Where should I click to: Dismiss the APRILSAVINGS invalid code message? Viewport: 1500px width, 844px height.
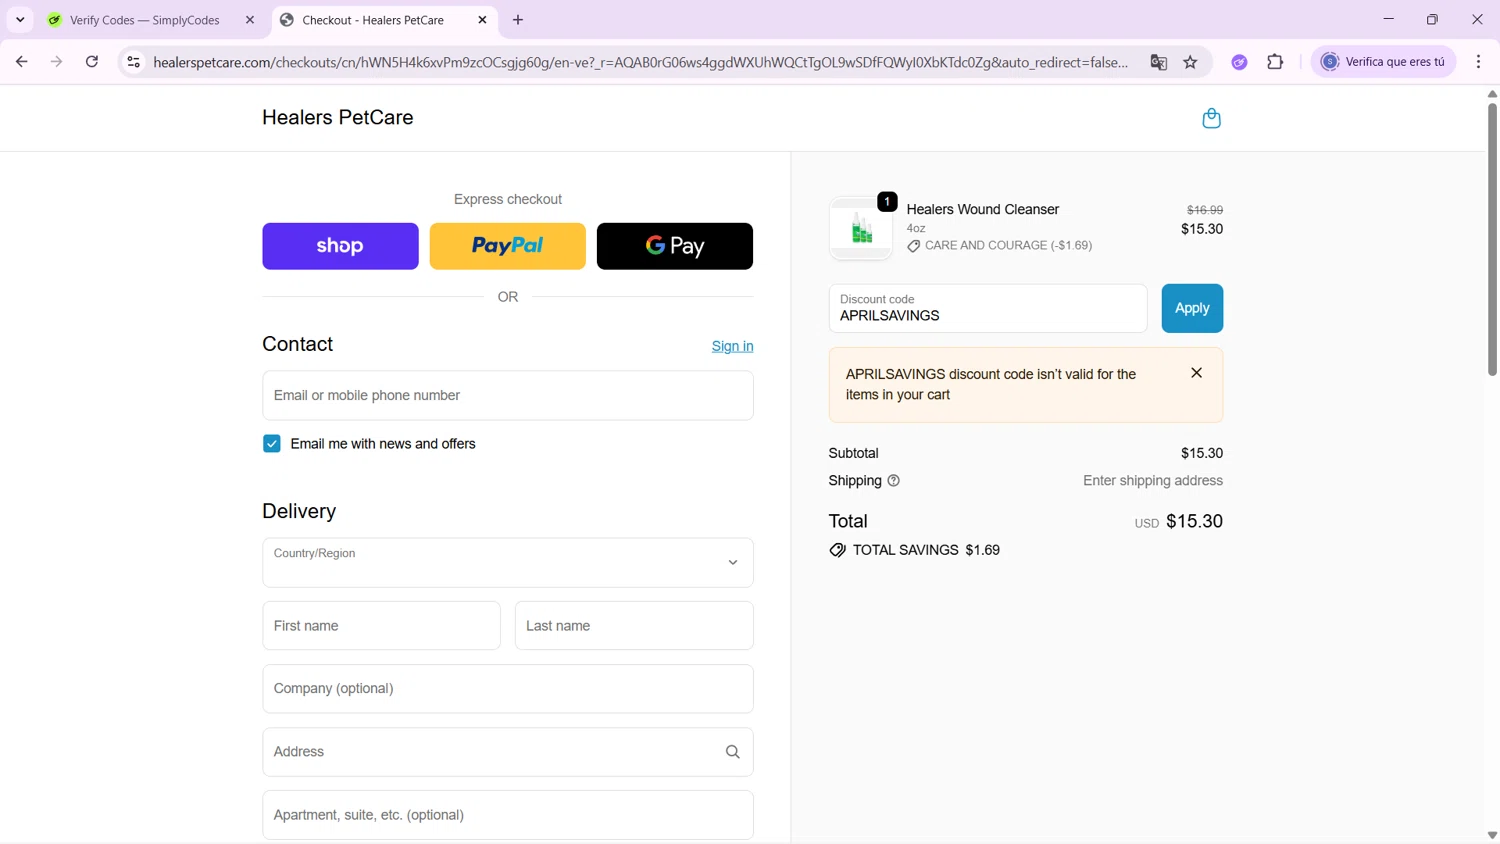coord(1196,373)
